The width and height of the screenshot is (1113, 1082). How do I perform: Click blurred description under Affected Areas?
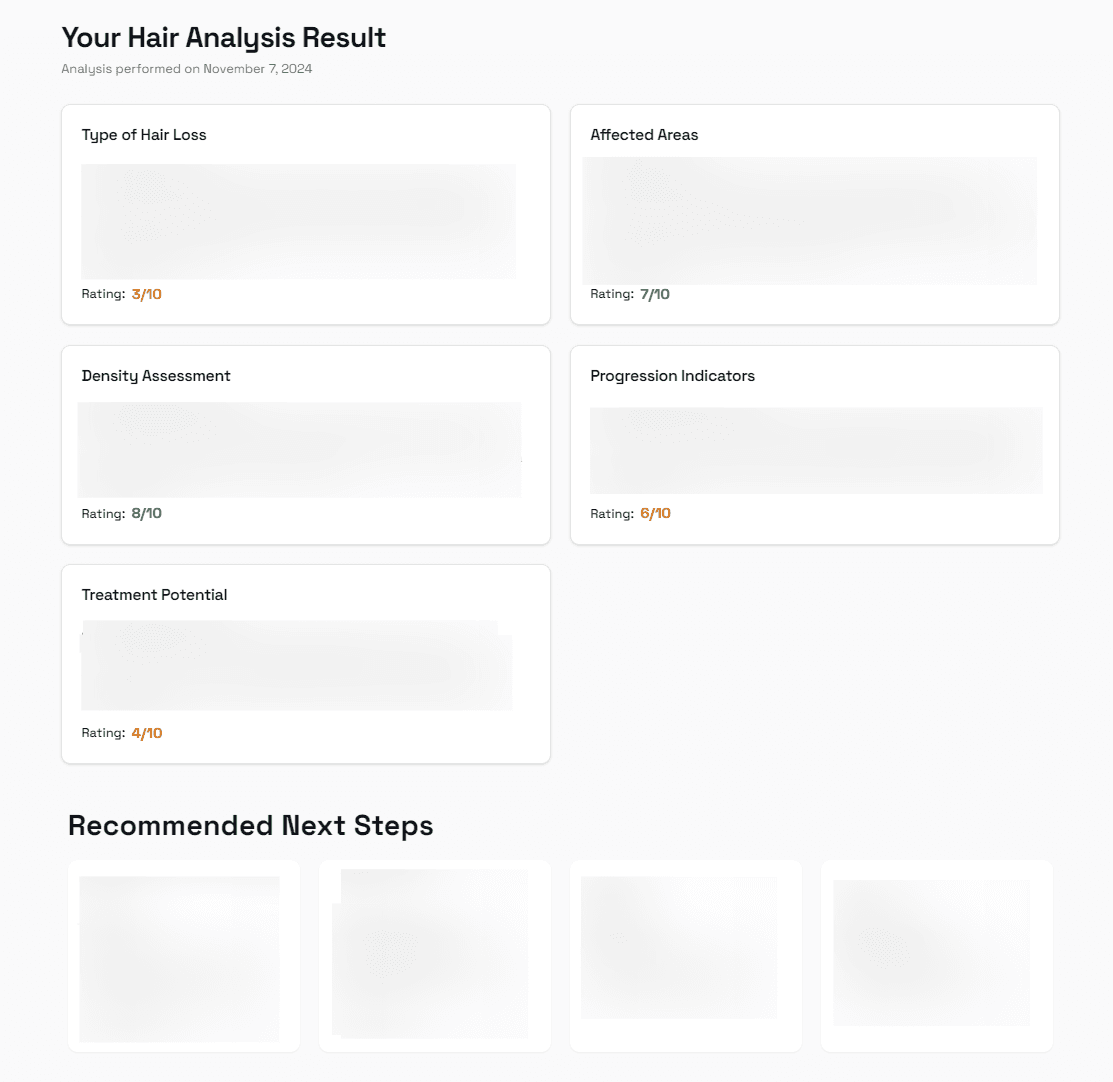[809, 221]
